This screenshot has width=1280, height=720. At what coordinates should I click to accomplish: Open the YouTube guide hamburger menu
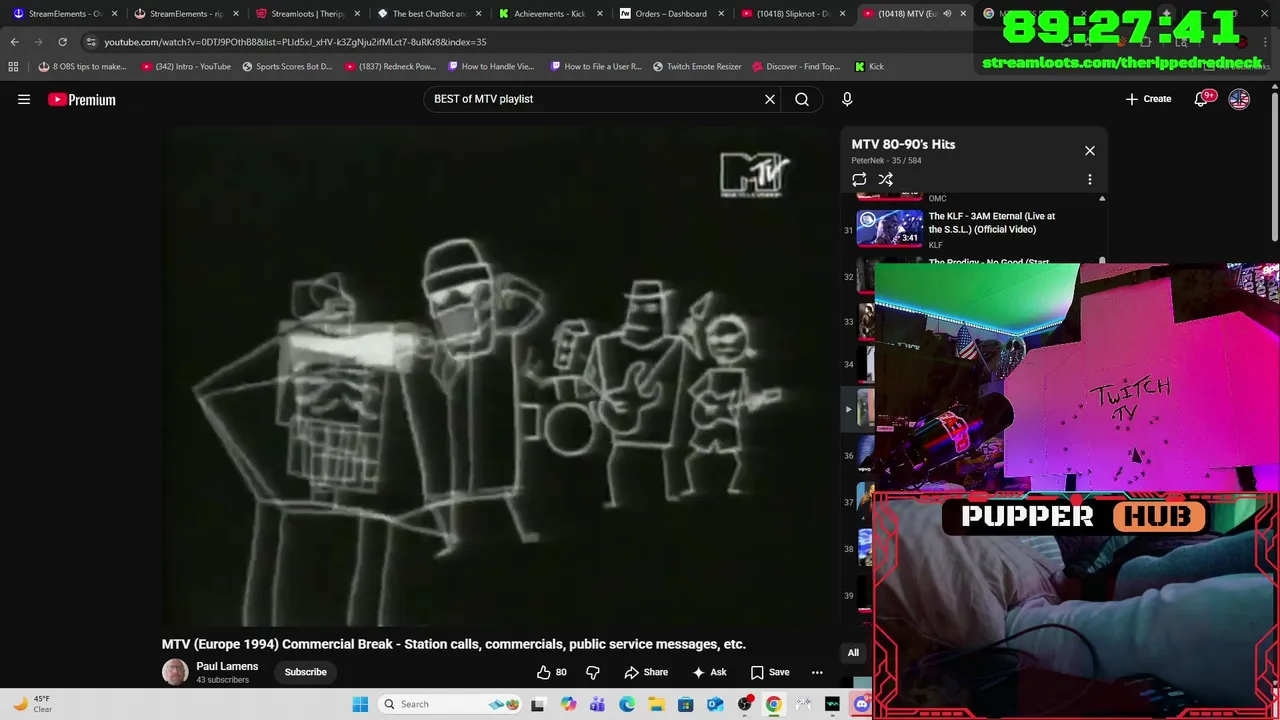pyautogui.click(x=24, y=99)
